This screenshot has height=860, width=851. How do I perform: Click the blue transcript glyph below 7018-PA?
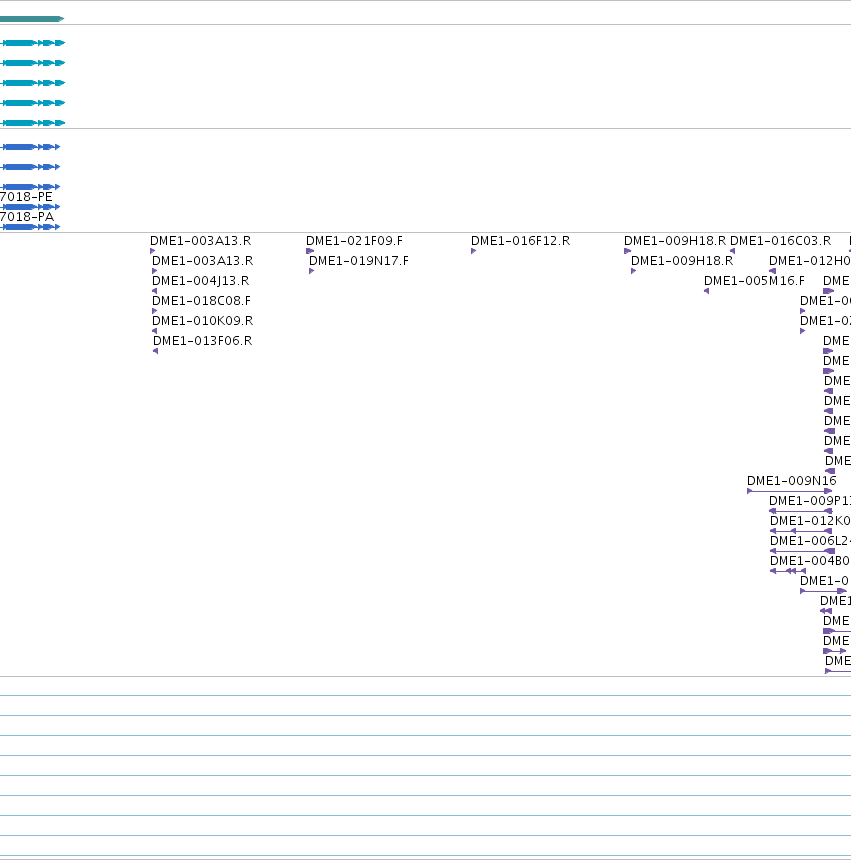30,227
